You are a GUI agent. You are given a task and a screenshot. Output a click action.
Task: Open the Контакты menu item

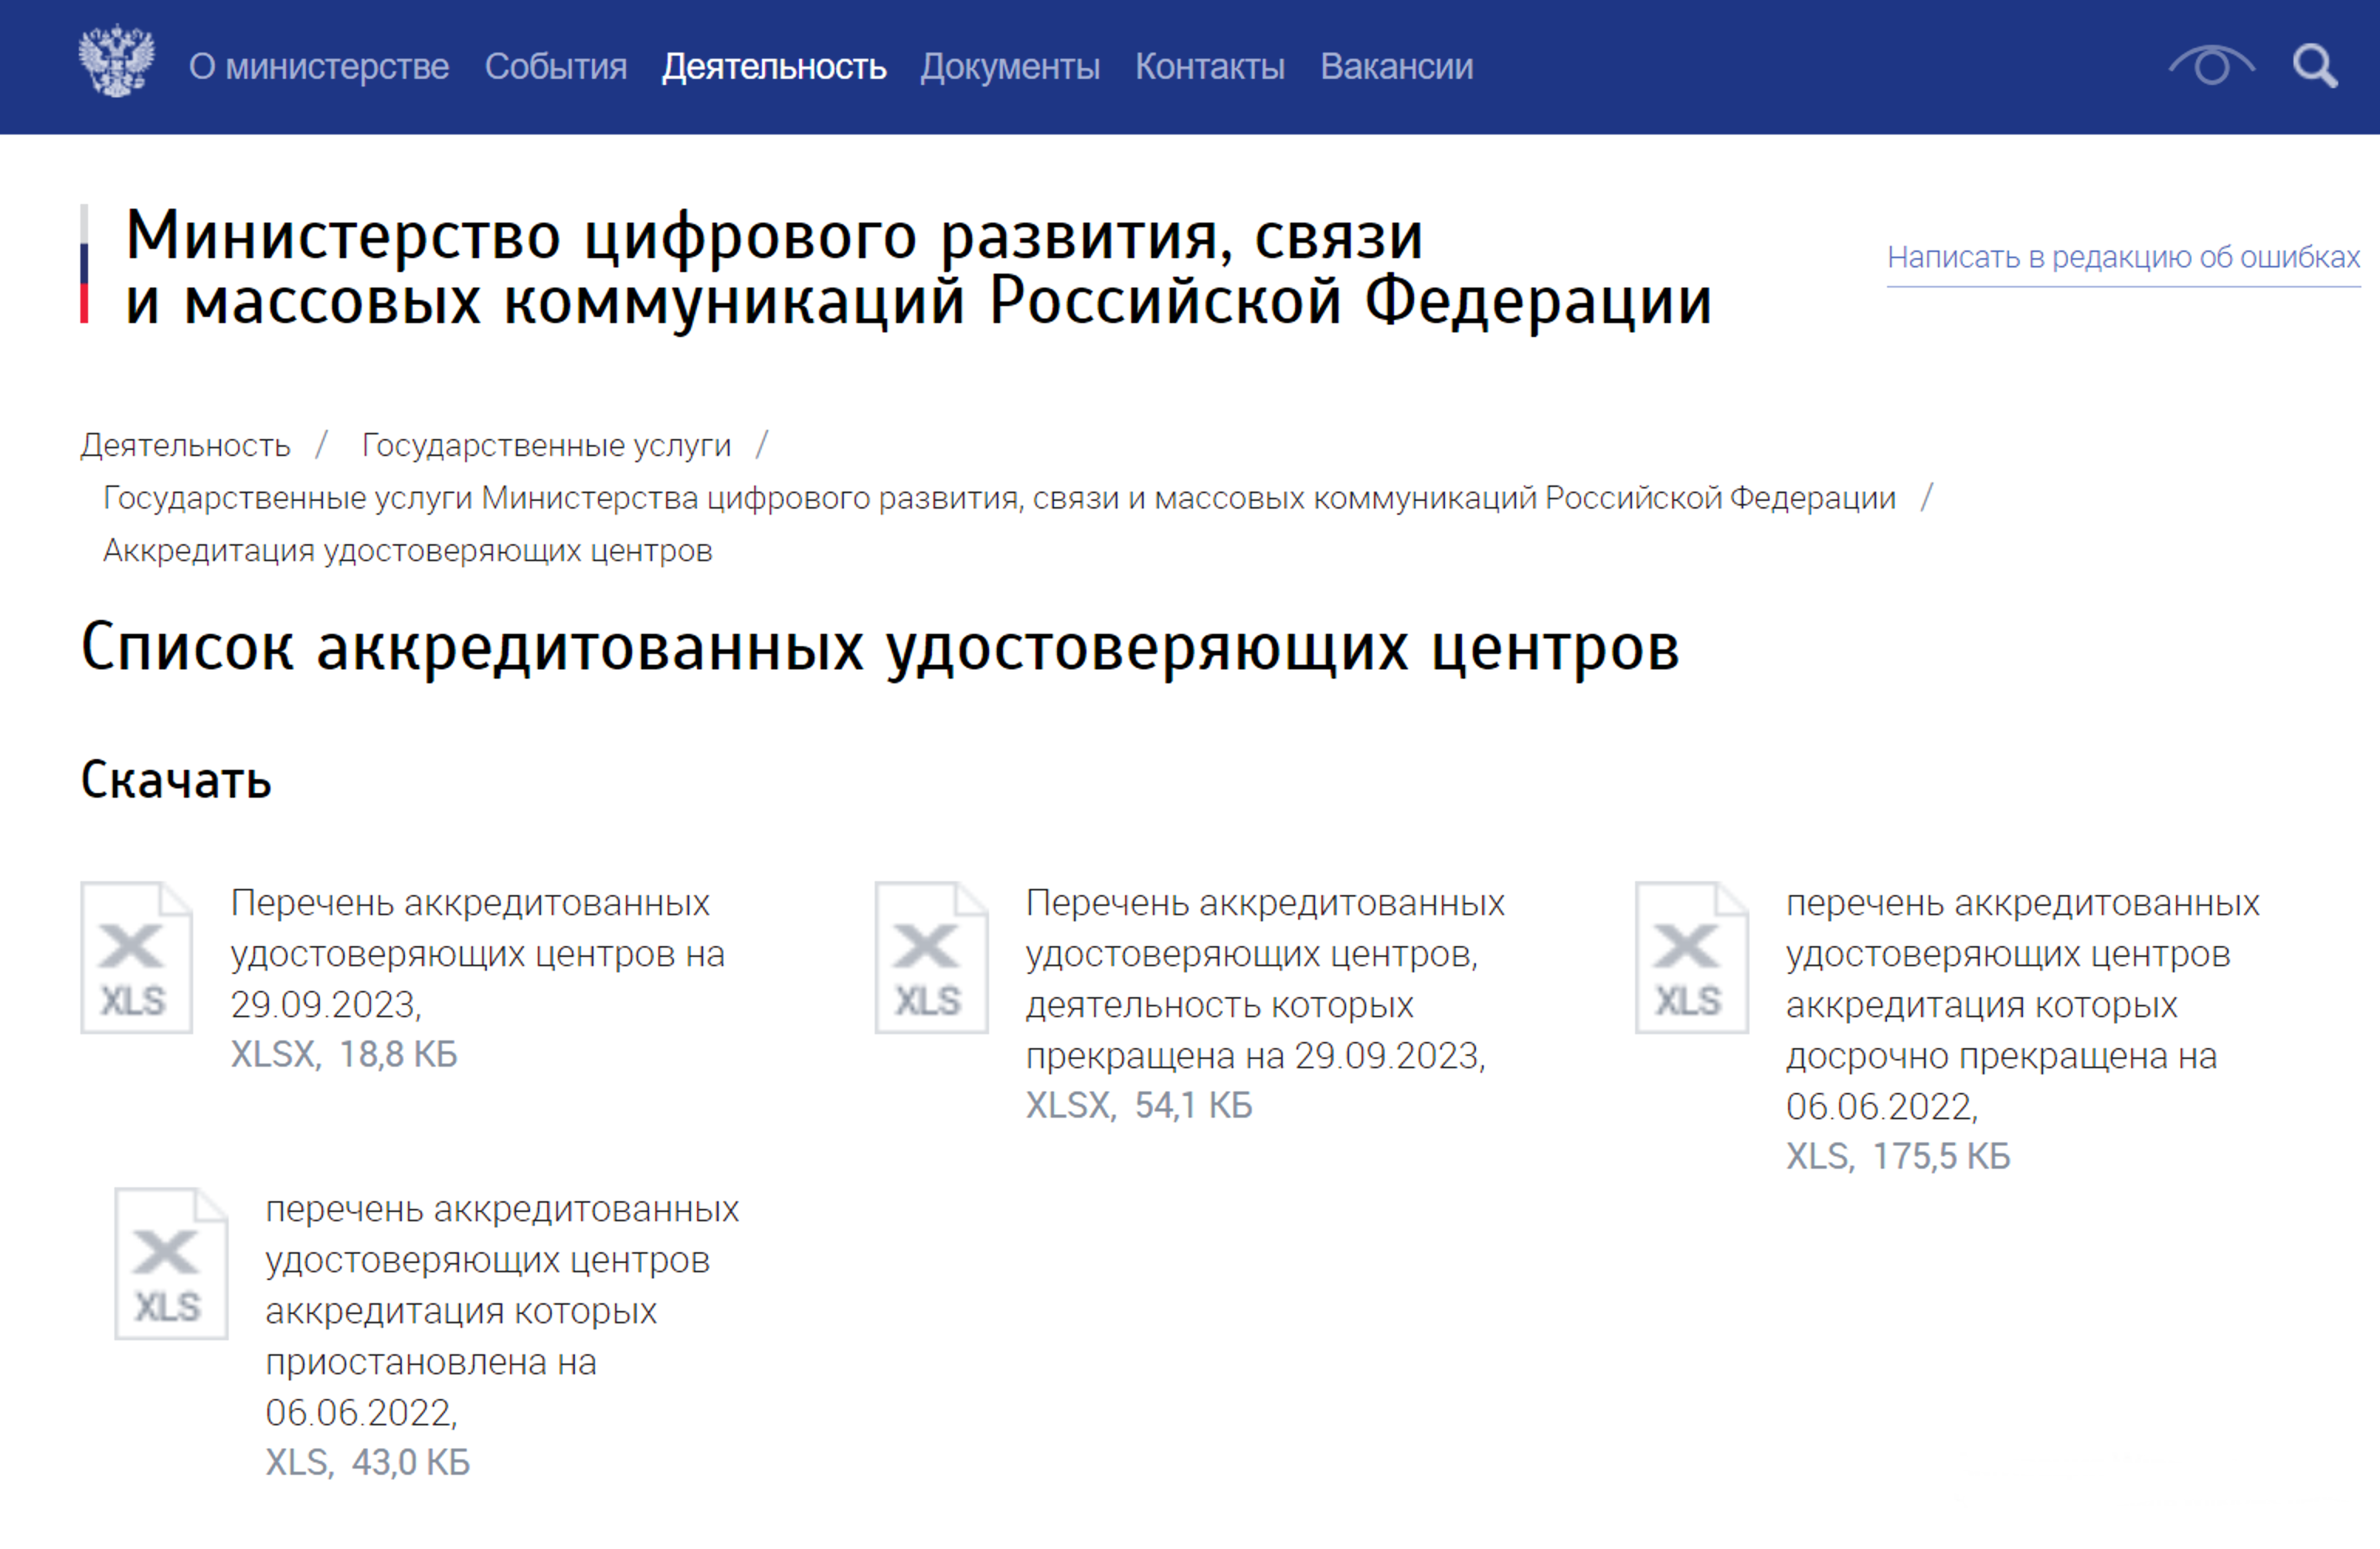tap(1210, 67)
